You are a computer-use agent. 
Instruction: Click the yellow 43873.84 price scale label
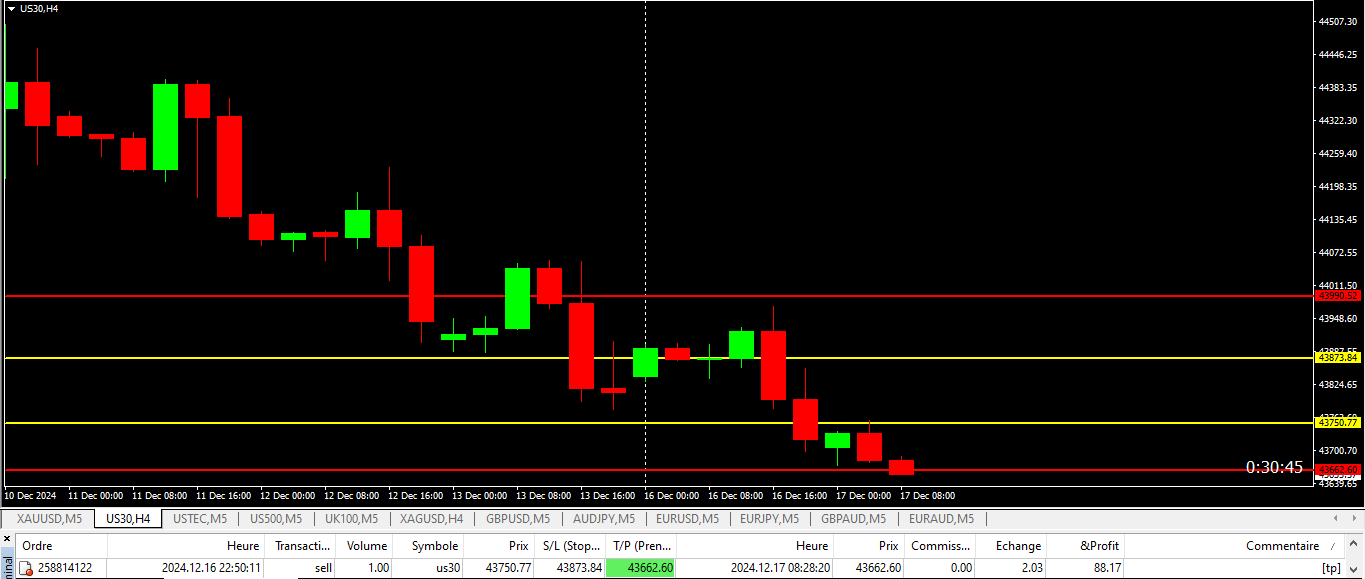tap(1338, 357)
